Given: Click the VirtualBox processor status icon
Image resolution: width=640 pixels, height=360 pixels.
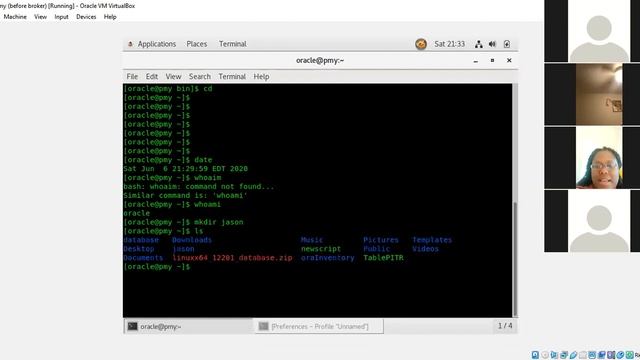Looking at the screenshot, I should pyautogui.click(x=611, y=355).
